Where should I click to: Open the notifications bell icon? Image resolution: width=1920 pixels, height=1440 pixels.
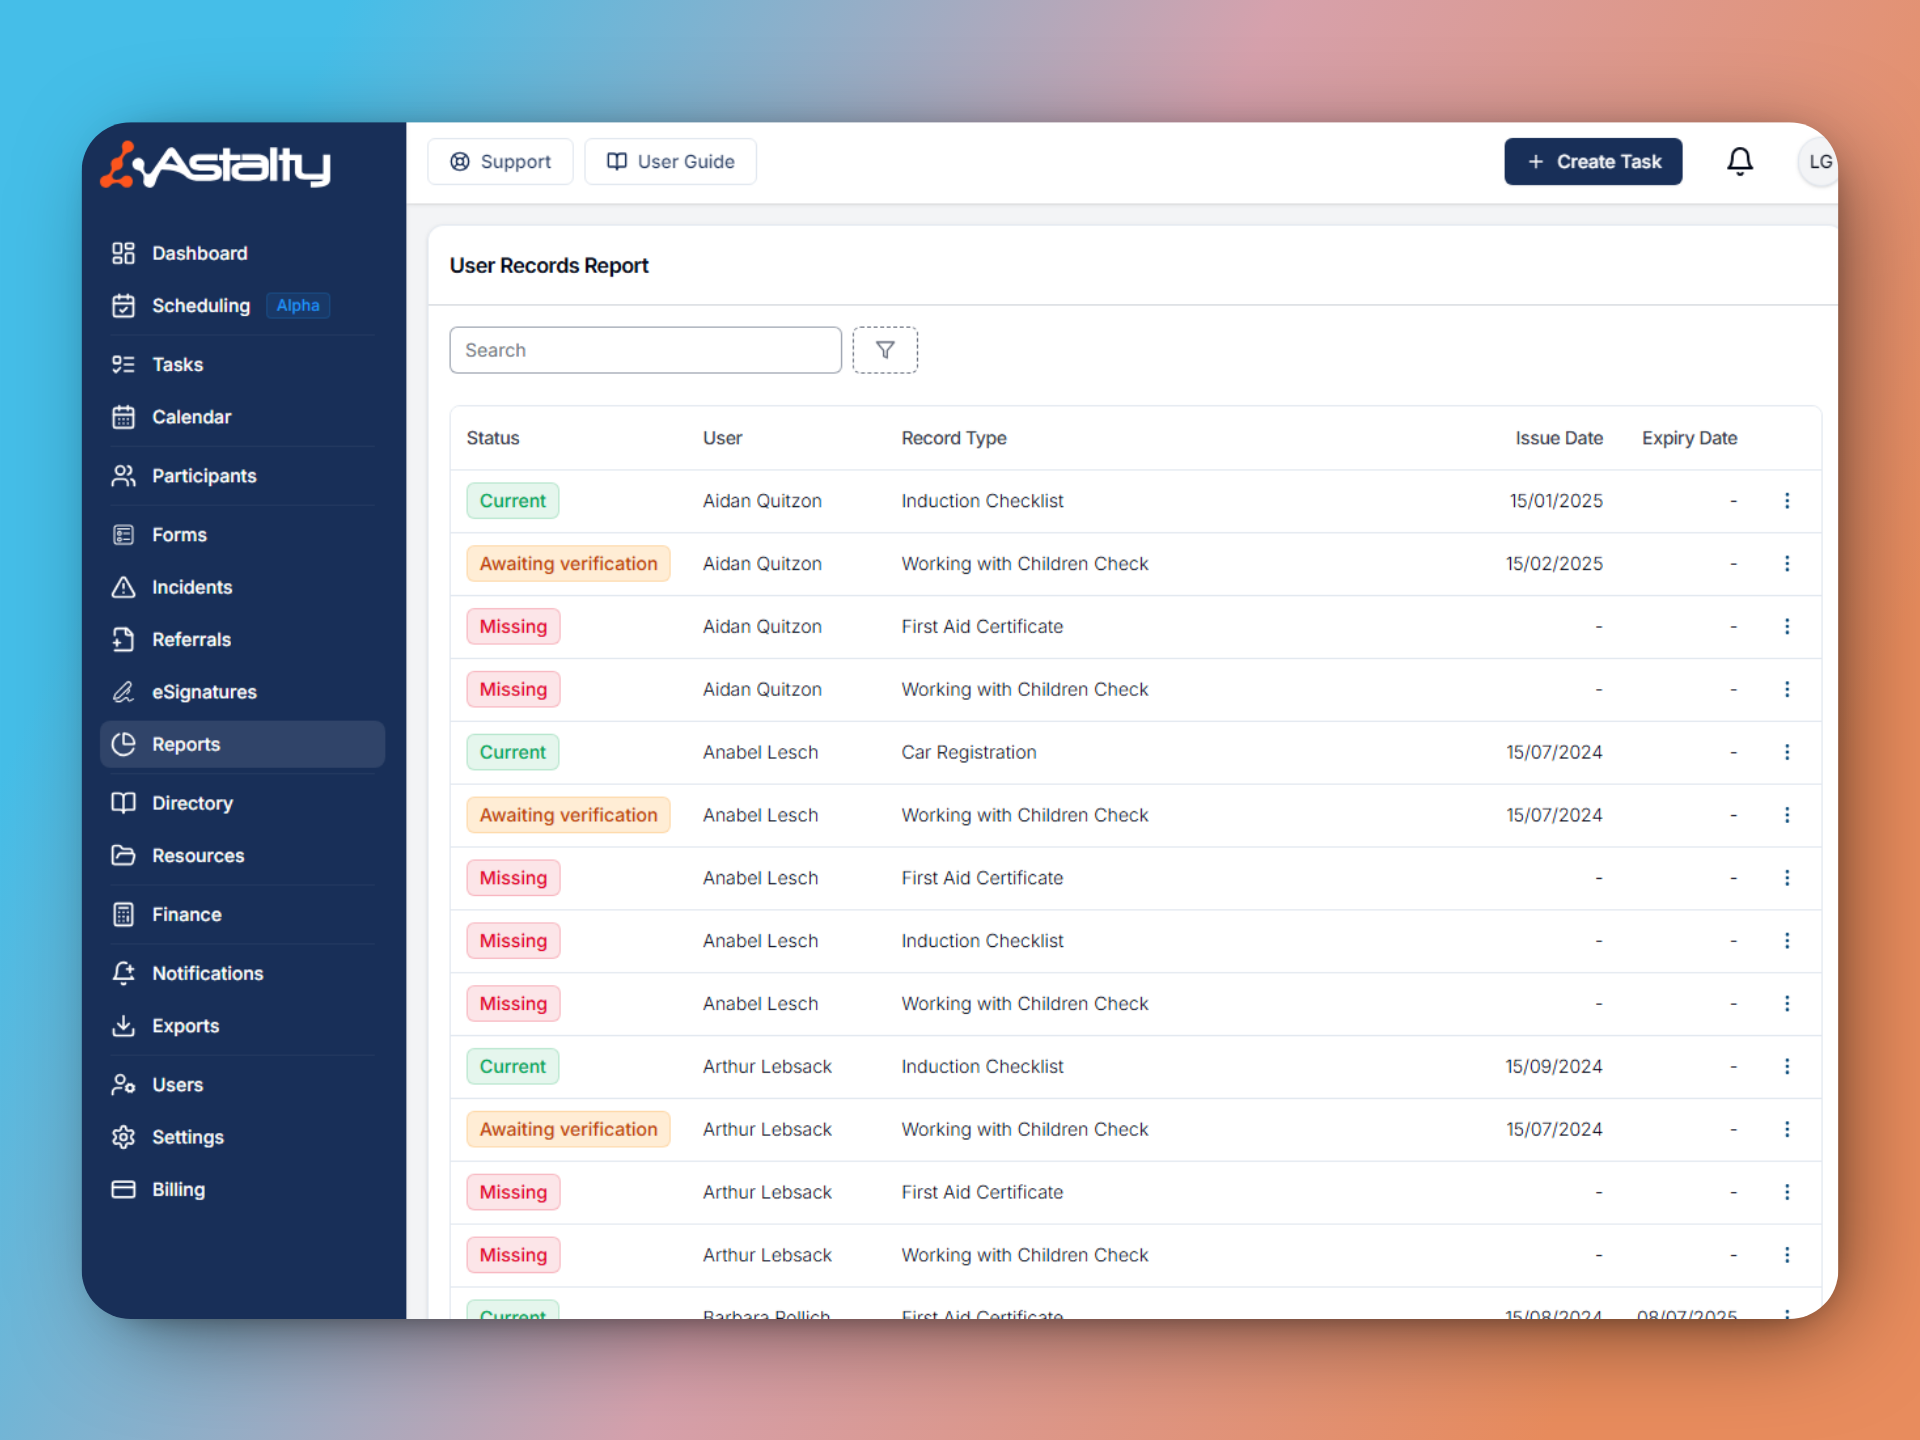[1739, 161]
